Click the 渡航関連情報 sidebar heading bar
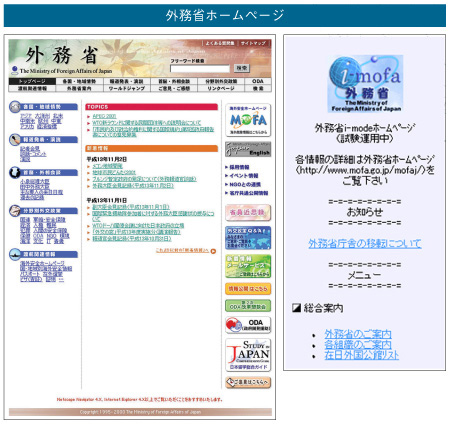 (x=49, y=254)
